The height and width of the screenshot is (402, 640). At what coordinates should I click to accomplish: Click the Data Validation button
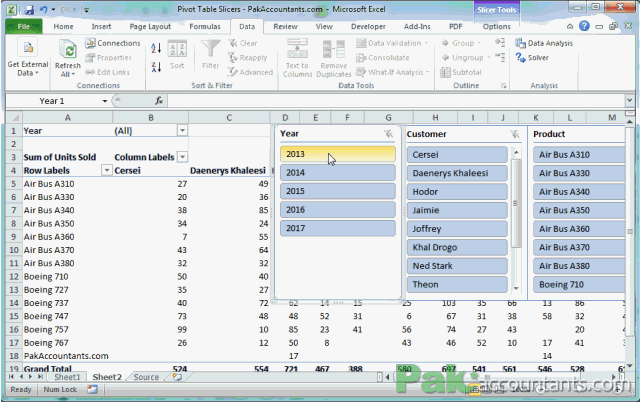pyautogui.click(x=392, y=43)
